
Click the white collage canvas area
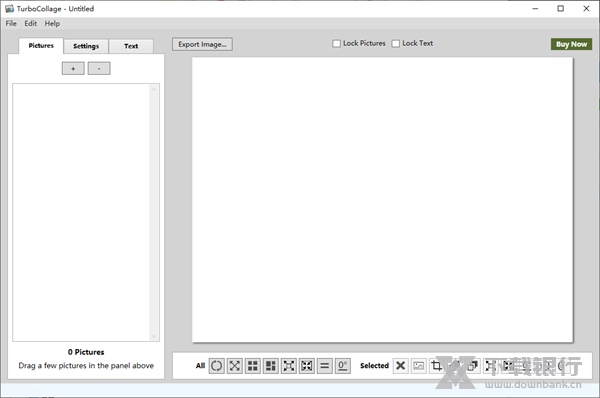(382, 200)
